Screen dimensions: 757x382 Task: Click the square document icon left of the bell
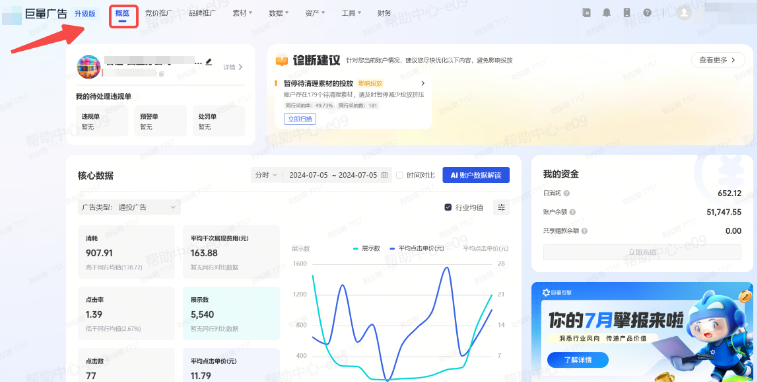pyautogui.click(x=587, y=13)
